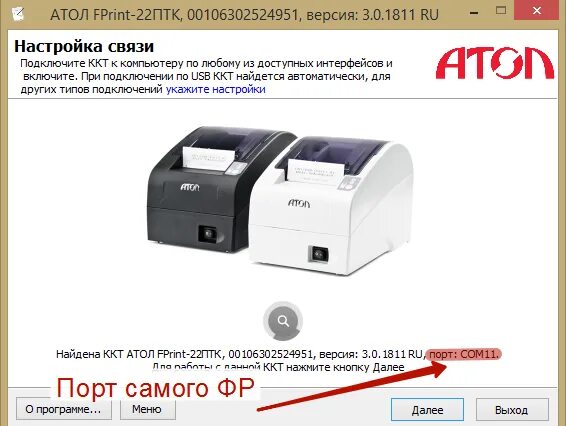Click the 'Далее' button
The height and width of the screenshot is (426, 566).
(x=427, y=410)
